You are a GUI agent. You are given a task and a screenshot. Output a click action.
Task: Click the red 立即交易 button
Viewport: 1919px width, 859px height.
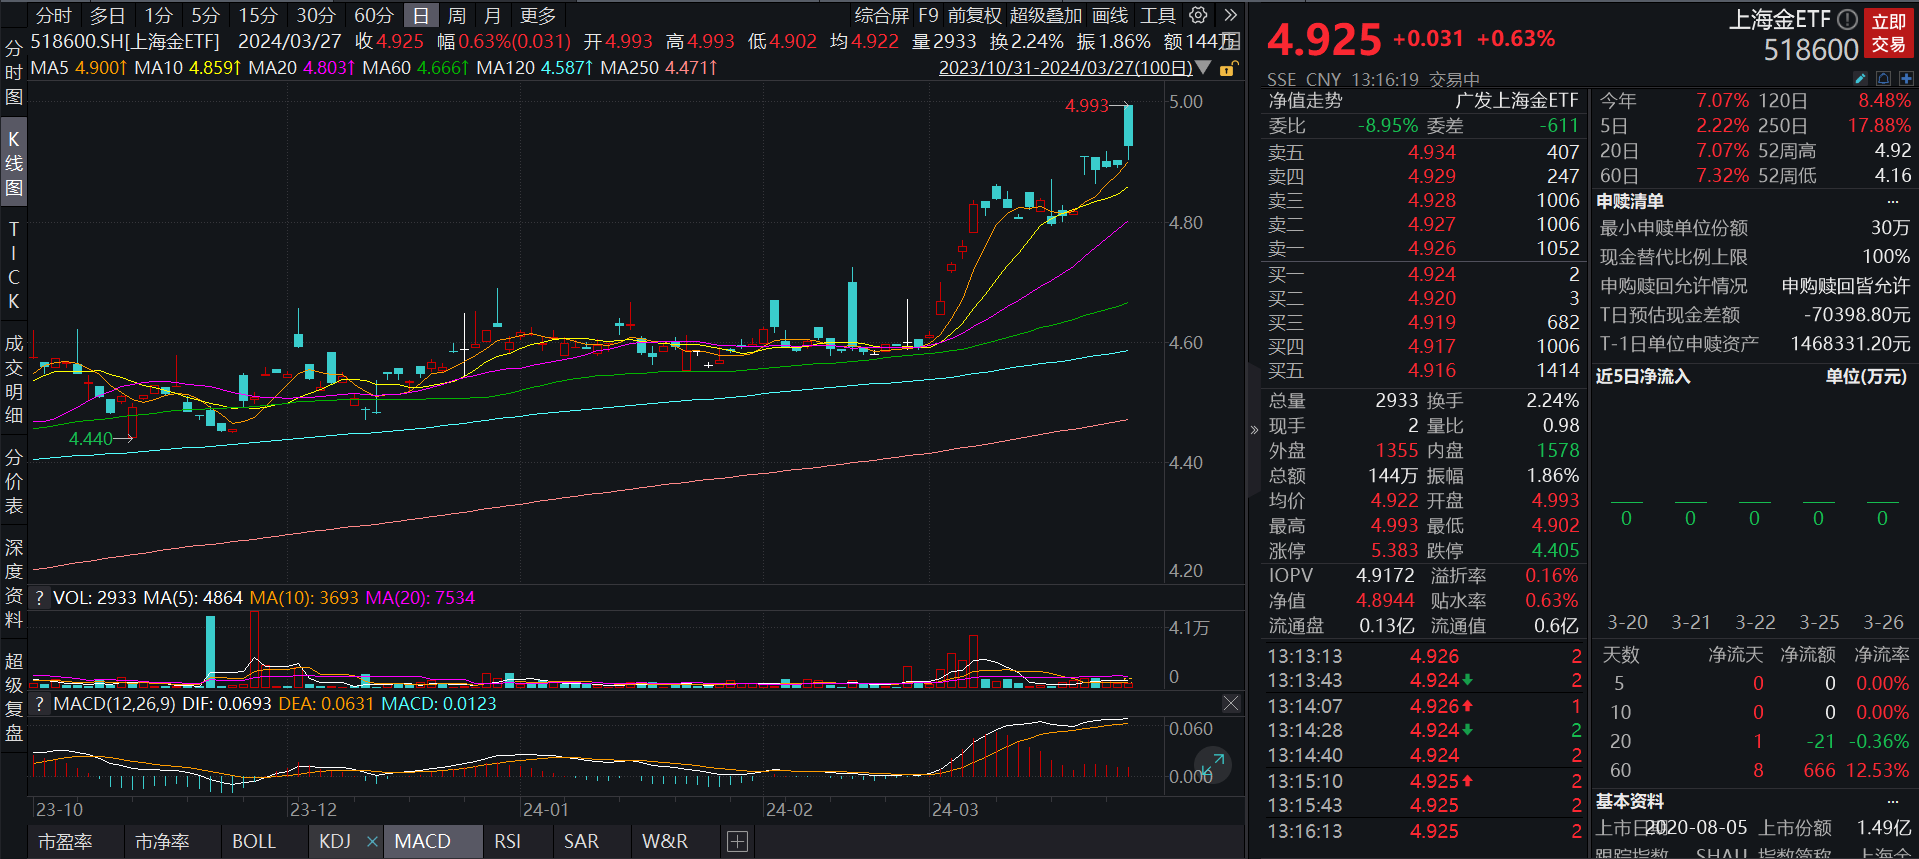coord(1889,33)
